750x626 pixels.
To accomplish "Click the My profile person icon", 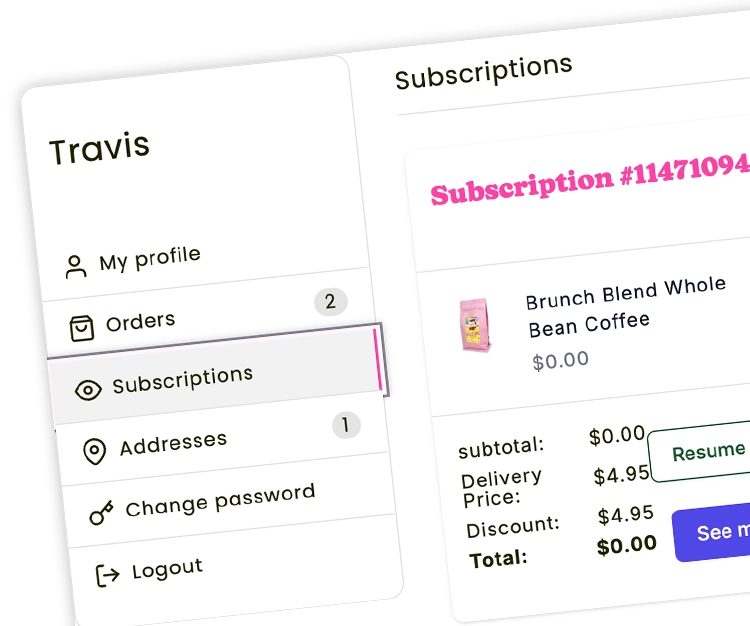I will [x=75, y=266].
